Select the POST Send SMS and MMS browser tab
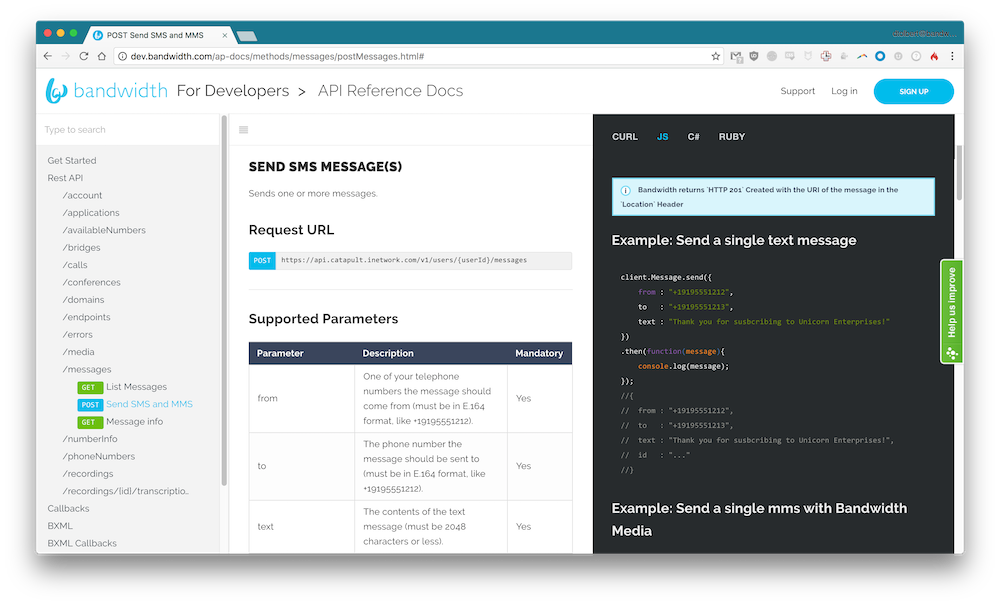Viewport: 1000px width, 605px height. (x=159, y=35)
